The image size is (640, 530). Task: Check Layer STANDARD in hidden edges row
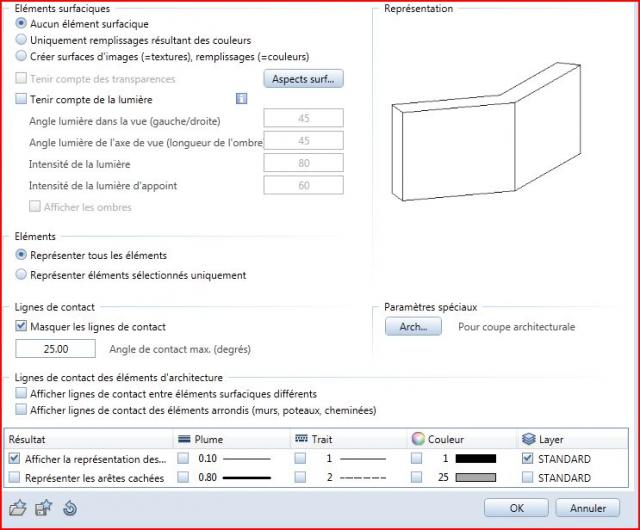pyautogui.click(x=527, y=477)
